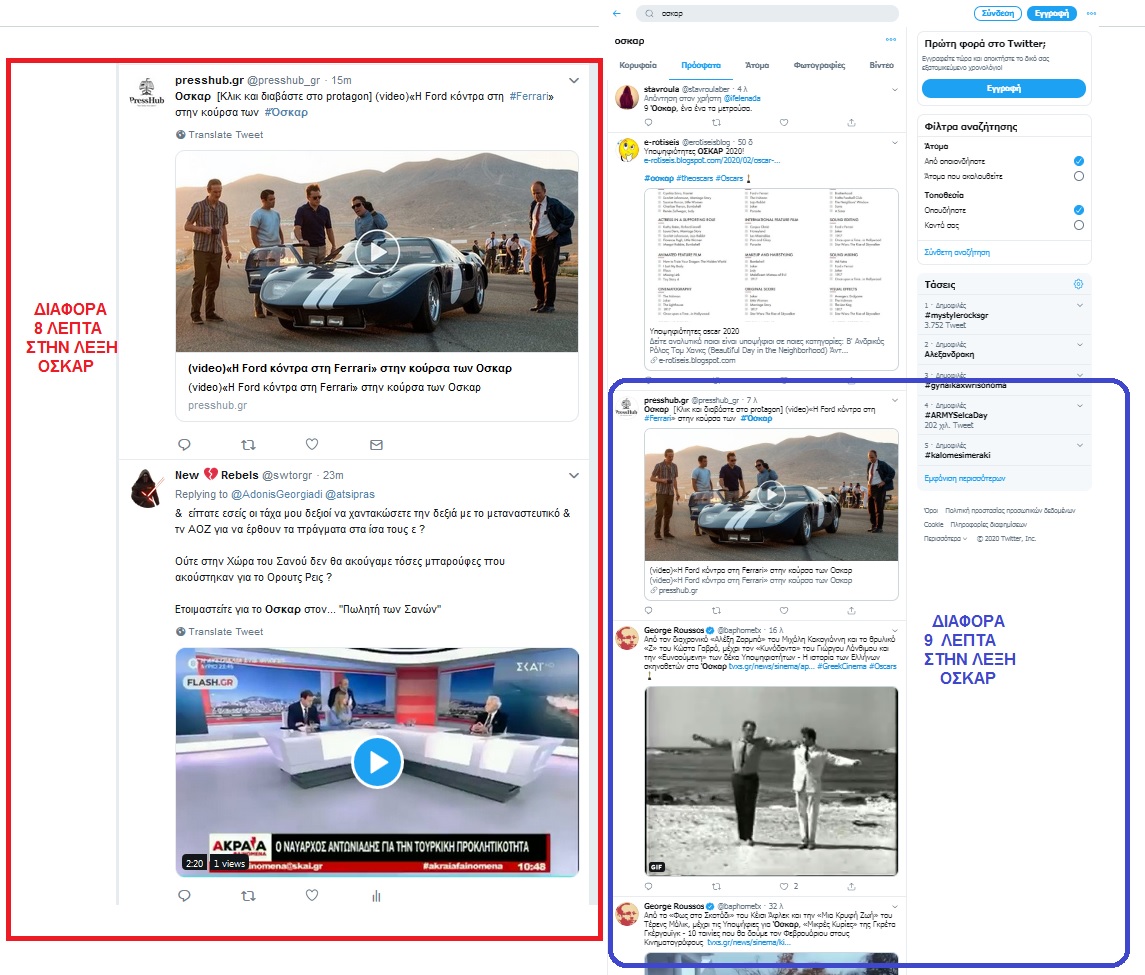Open the #Ferrari hashtag in left panel tweet

tap(529, 96)
